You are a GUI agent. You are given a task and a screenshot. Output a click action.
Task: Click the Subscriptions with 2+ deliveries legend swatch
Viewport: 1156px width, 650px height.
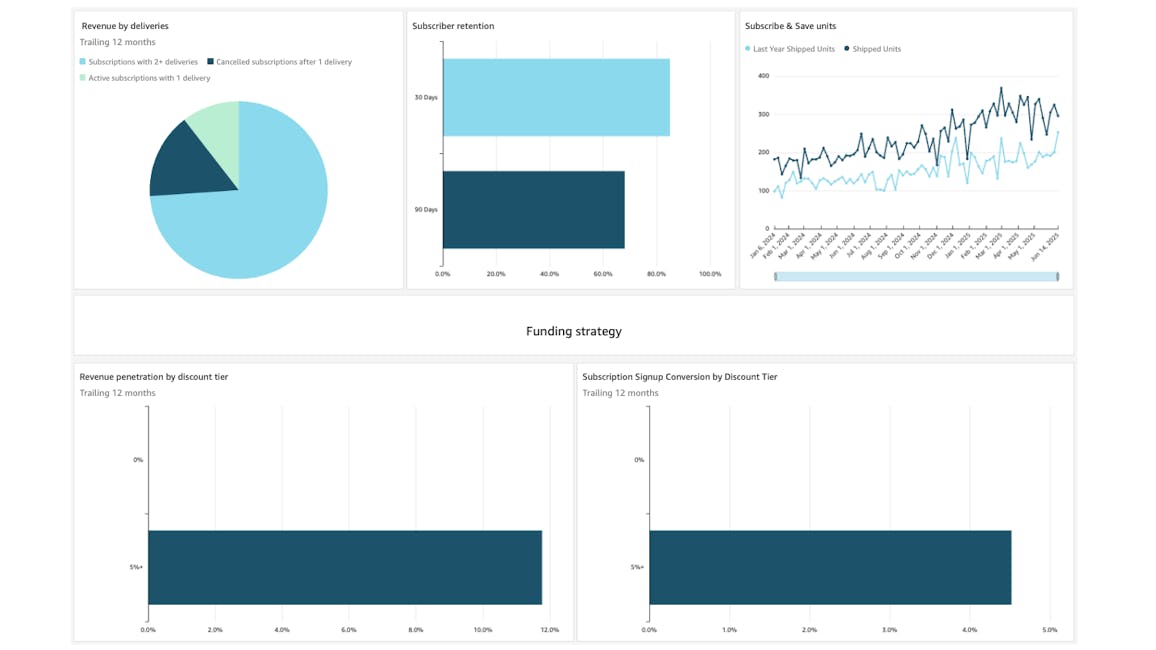pyautogui.click(x=83, y=62)
